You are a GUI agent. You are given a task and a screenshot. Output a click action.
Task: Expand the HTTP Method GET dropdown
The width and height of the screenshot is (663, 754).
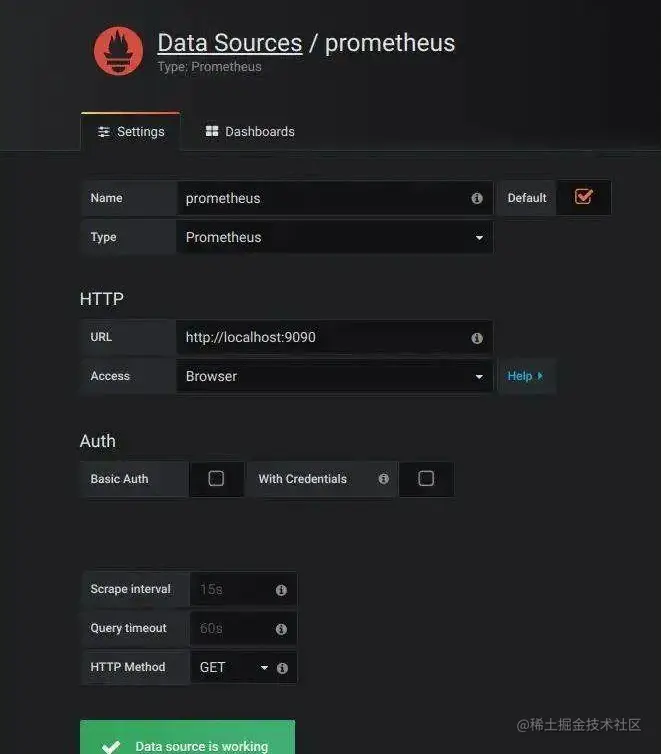[x=233, y=667]
